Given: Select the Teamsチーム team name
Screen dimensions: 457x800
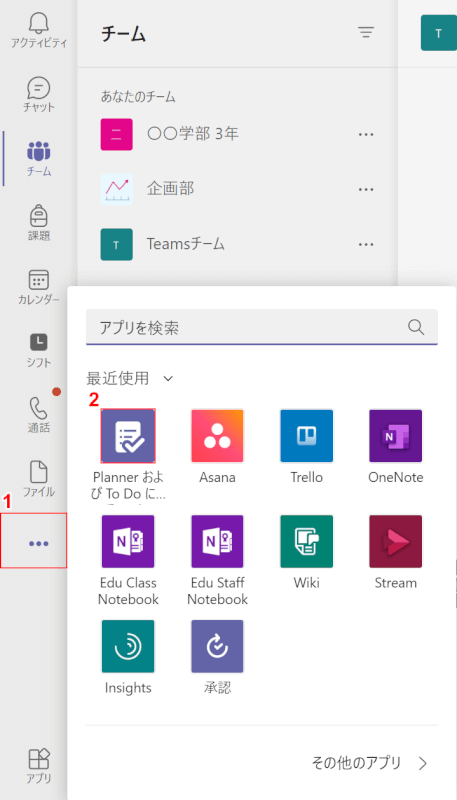Looking at the screenshot, I should click(186, 244).
